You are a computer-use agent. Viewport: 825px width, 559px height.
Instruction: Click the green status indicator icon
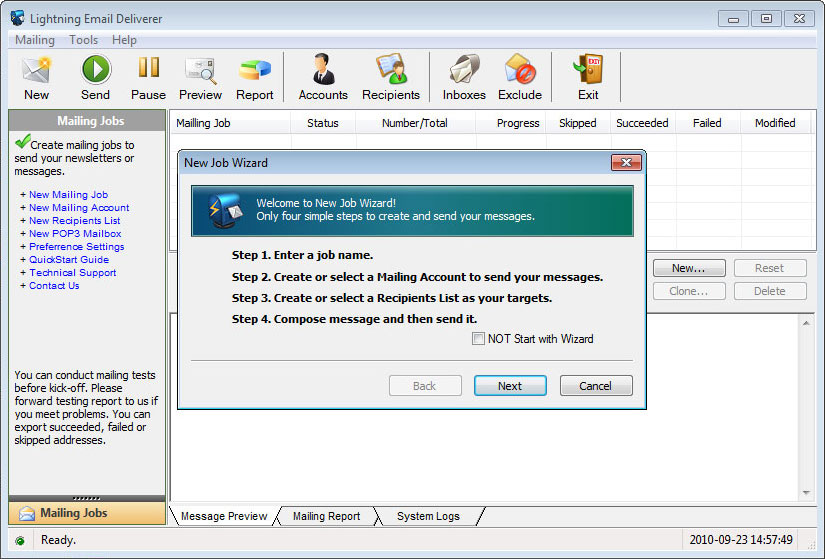[x=20, y=541]
